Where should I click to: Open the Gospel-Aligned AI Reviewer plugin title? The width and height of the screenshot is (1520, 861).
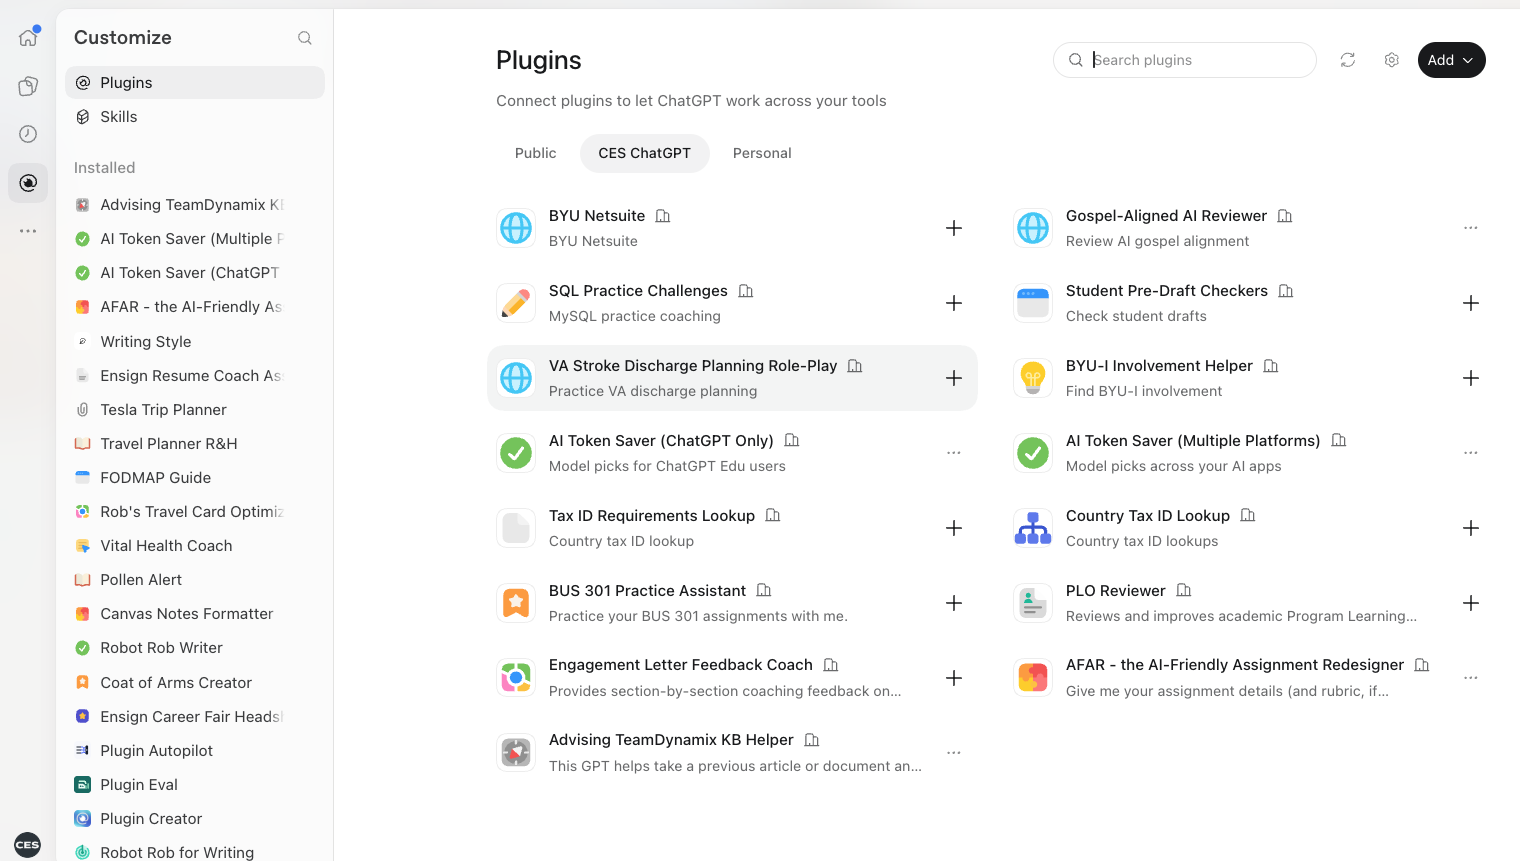[1166, 216]
